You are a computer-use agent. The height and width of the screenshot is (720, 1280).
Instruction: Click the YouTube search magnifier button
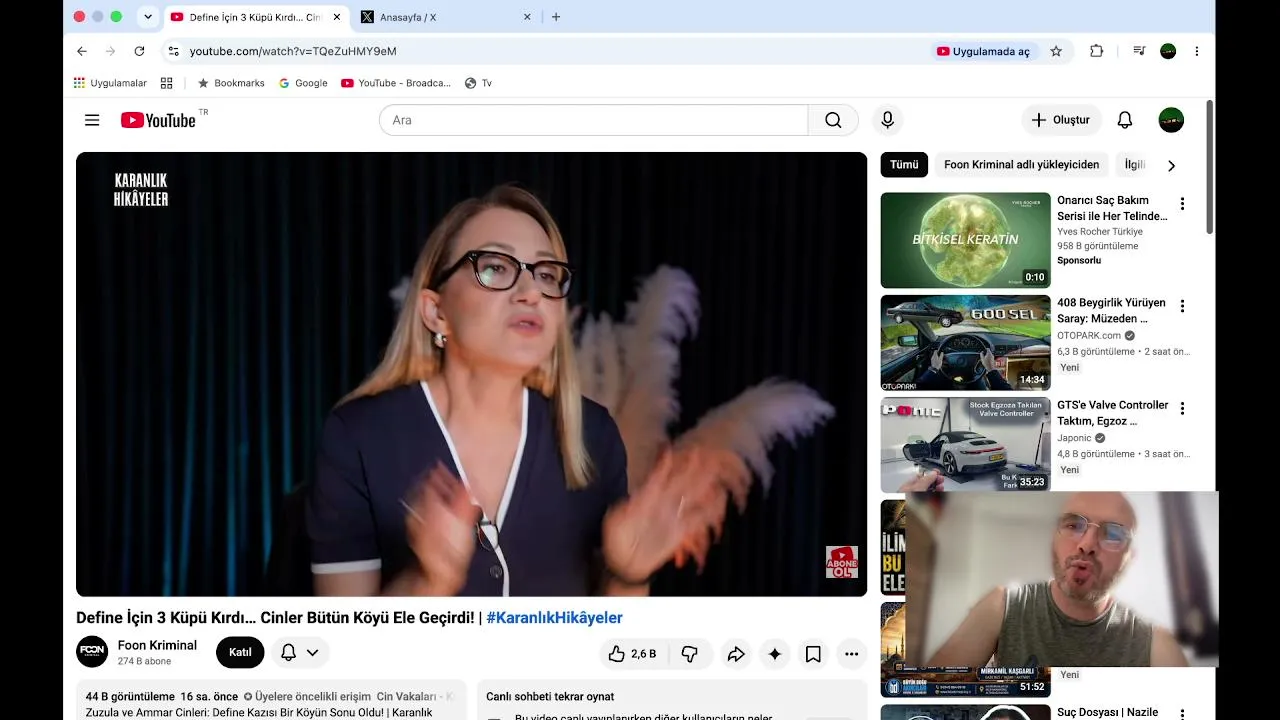833,120
